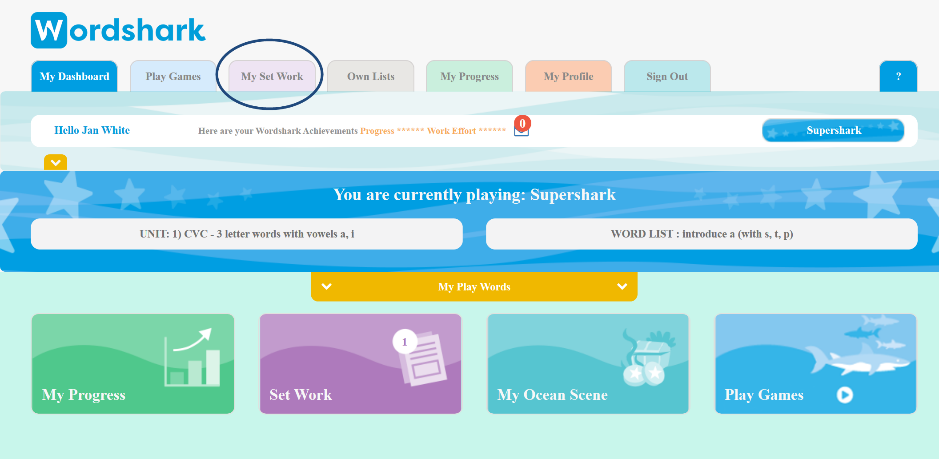The height and width of the screenshot is (459, 939).
Task: Expand My Play Words using right chevron
Action: click(x=622, y=286)
